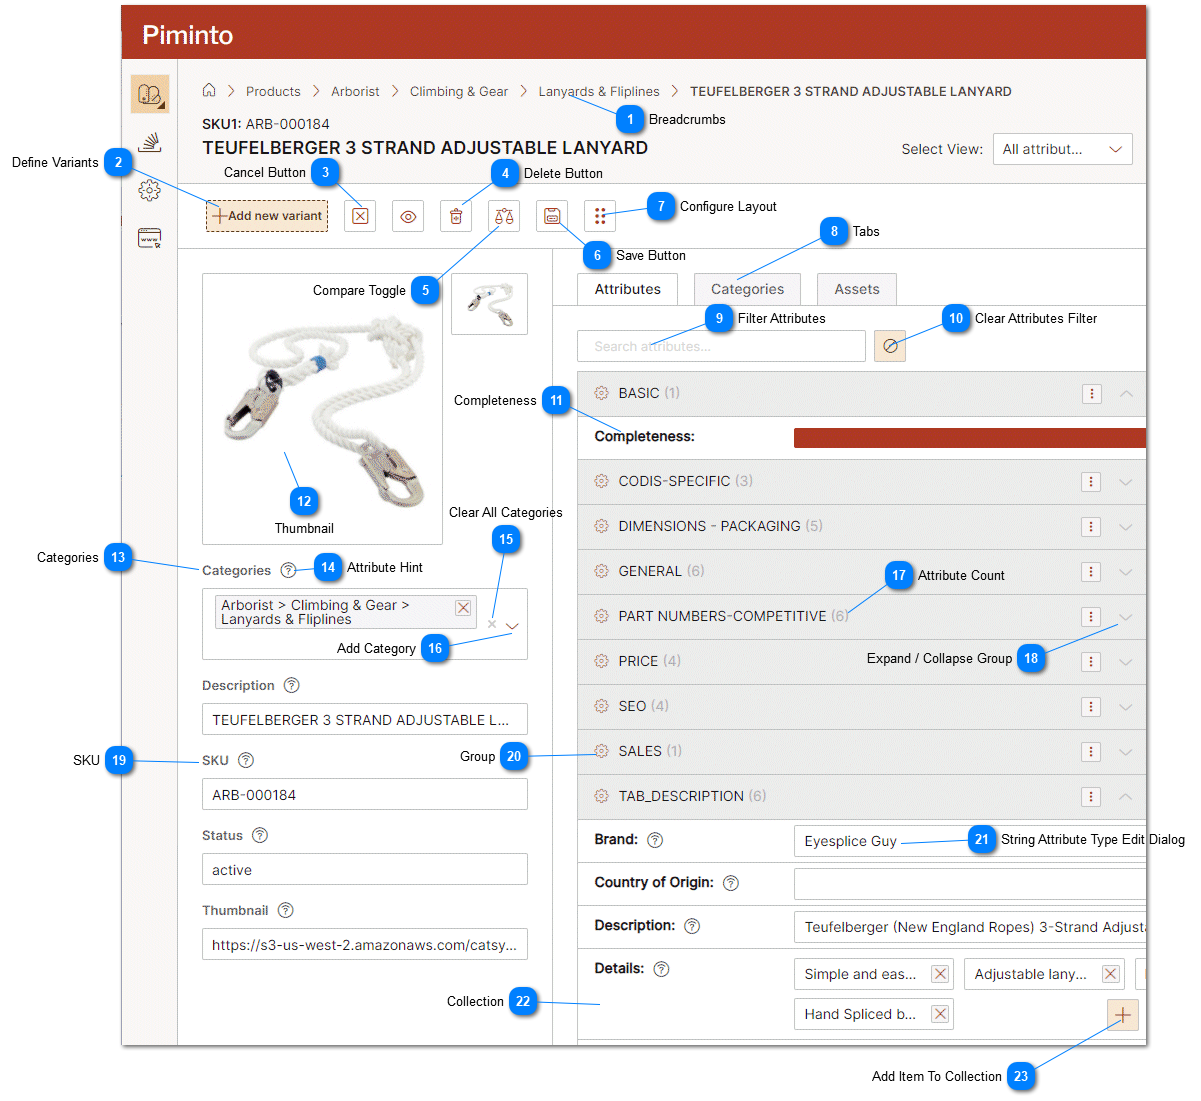
Task: Open the configure layout dots icon
Action: [600, 216]
